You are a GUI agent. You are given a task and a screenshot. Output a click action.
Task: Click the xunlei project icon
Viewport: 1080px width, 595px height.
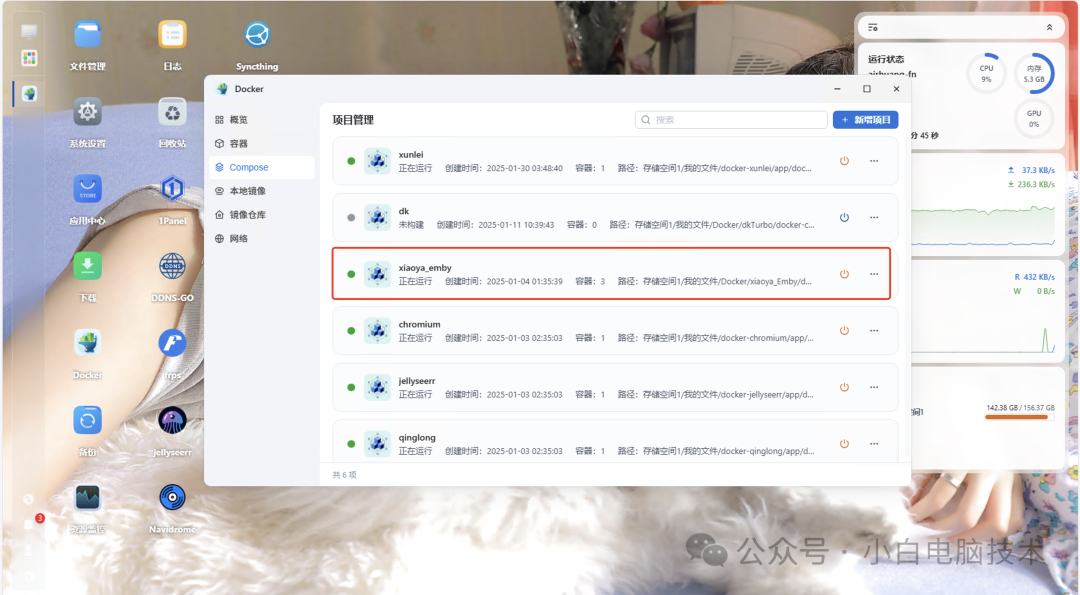click(377, 161)
